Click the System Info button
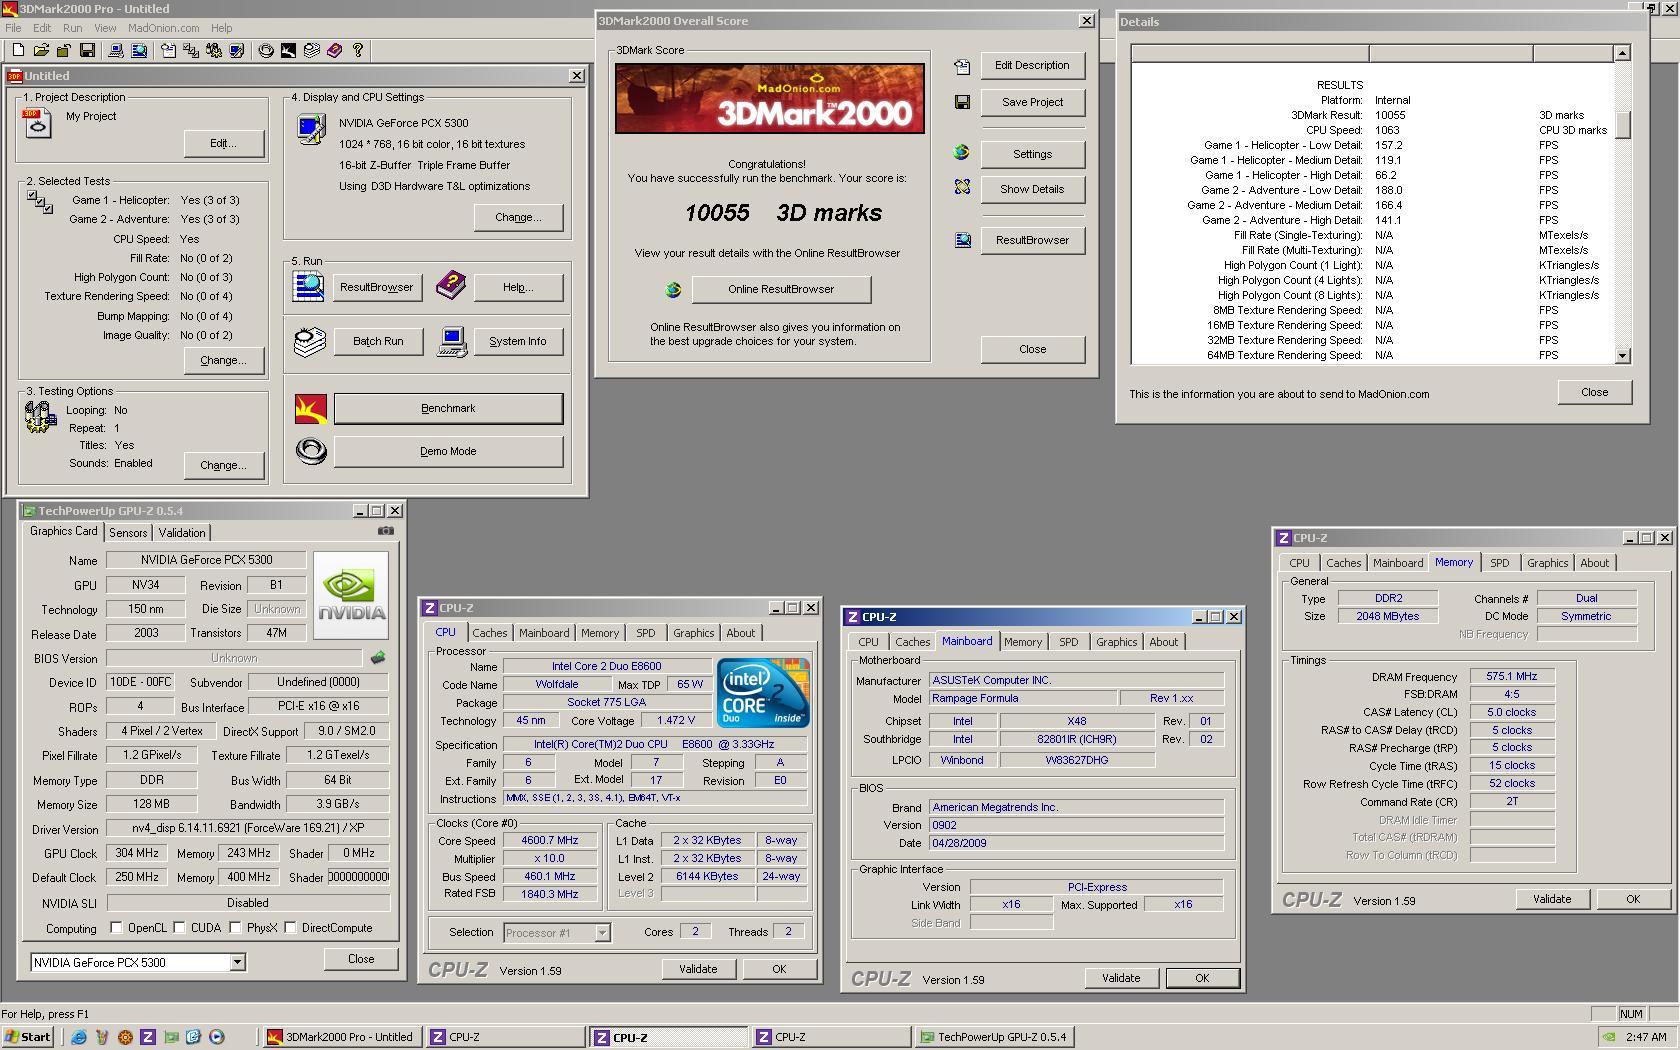1680x1050 pixels. [x=518, y=341]
